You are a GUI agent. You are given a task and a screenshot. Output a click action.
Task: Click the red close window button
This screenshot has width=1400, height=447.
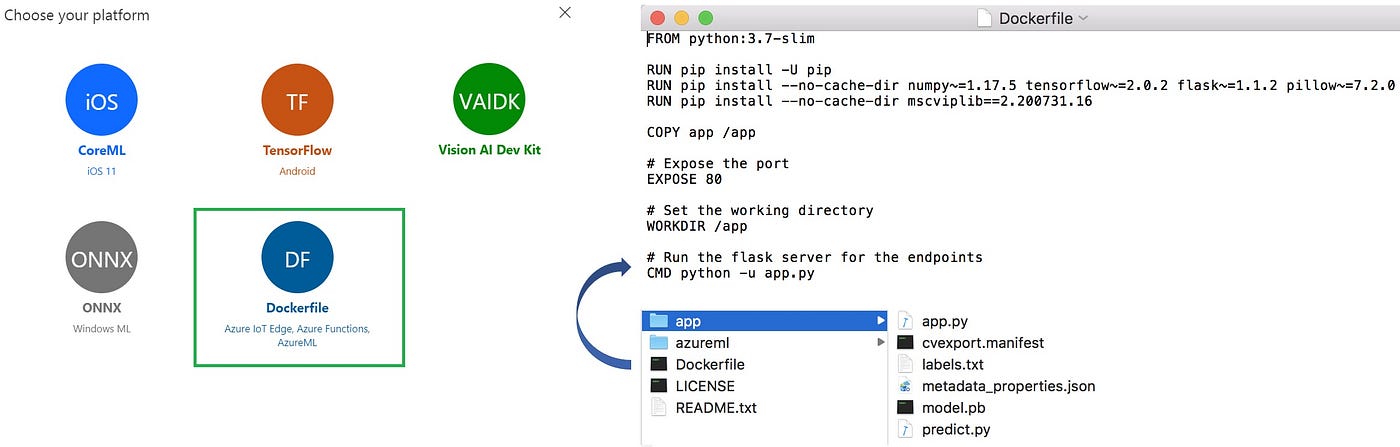click(x=657, y=18)
